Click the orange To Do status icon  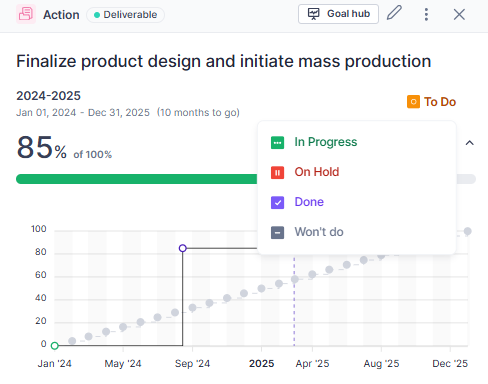[x=413, y=102]
